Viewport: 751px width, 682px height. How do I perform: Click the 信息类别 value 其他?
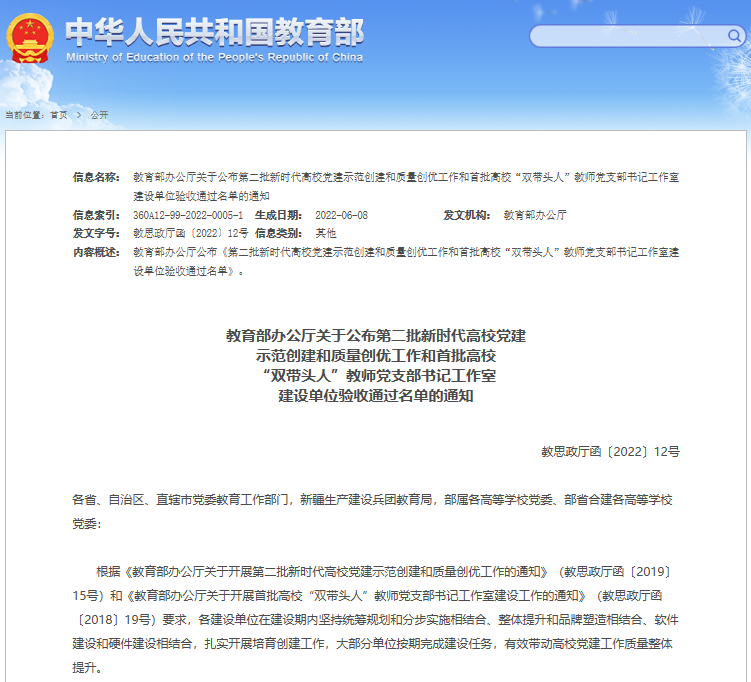(x=327, y=233)
